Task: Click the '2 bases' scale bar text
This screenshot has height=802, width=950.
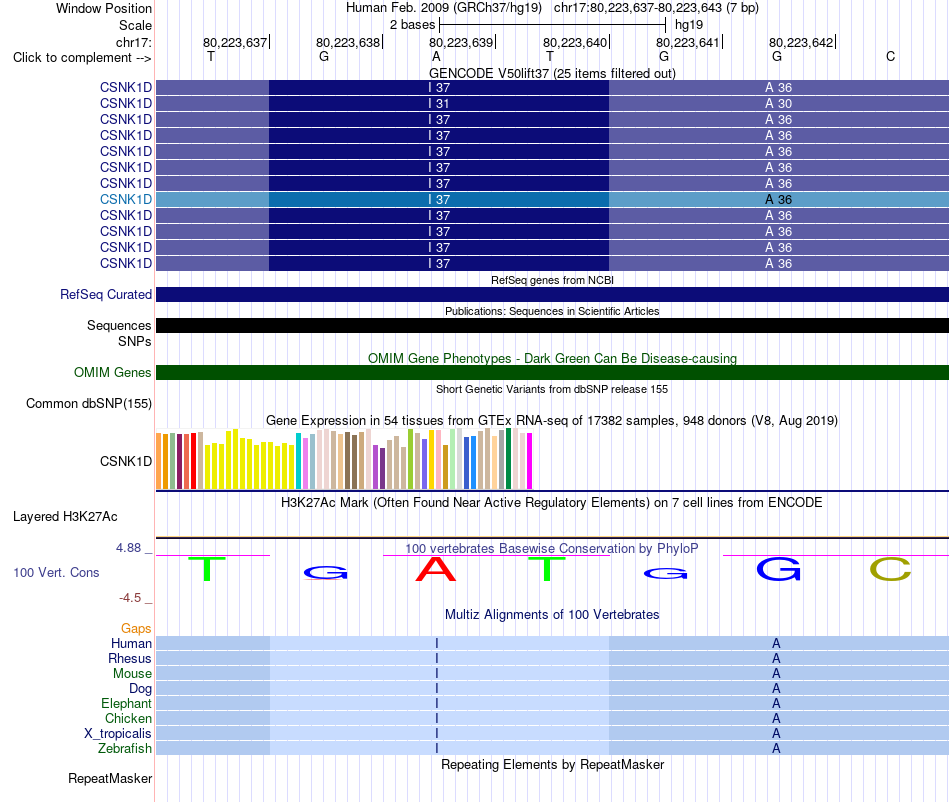Action: click(x=412, y=25)
